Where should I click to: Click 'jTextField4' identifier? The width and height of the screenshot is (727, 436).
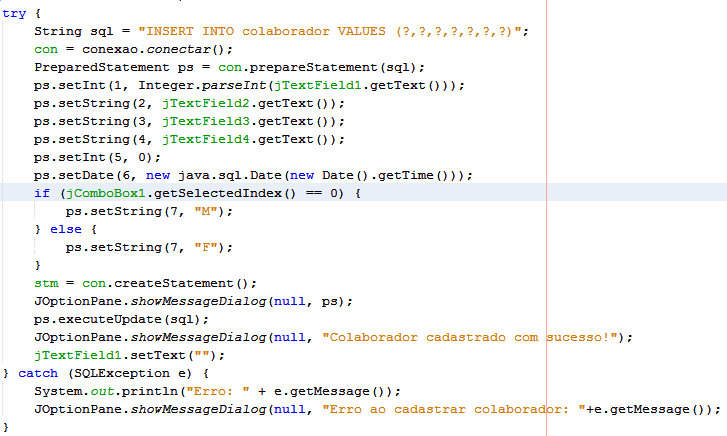click(x=206, y=140)
